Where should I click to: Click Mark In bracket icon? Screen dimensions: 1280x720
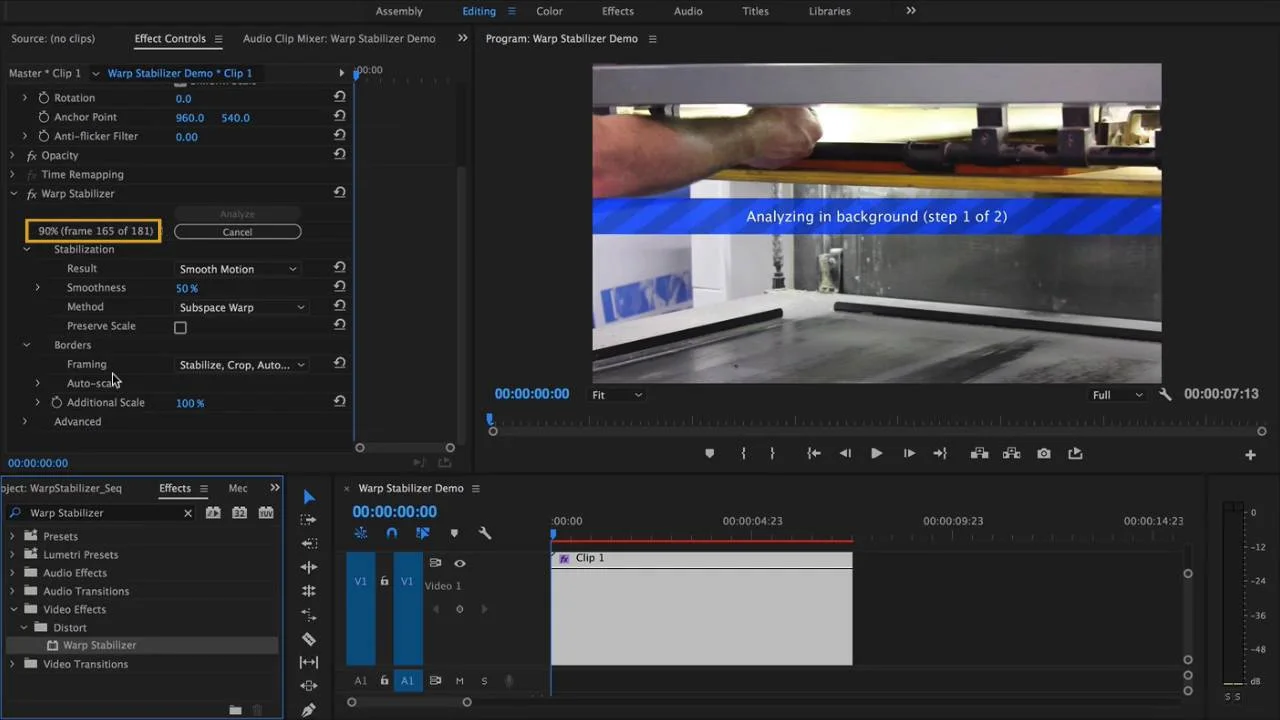743,453
